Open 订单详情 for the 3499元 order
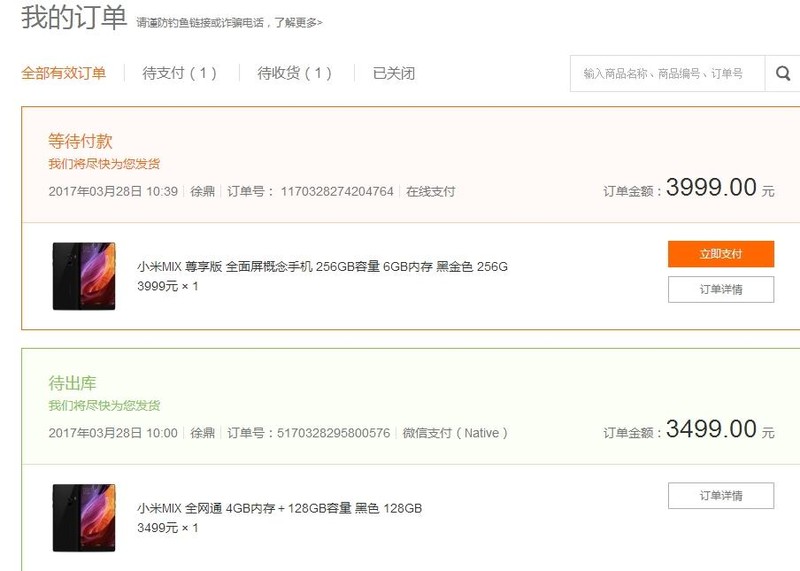 (721, 495)
